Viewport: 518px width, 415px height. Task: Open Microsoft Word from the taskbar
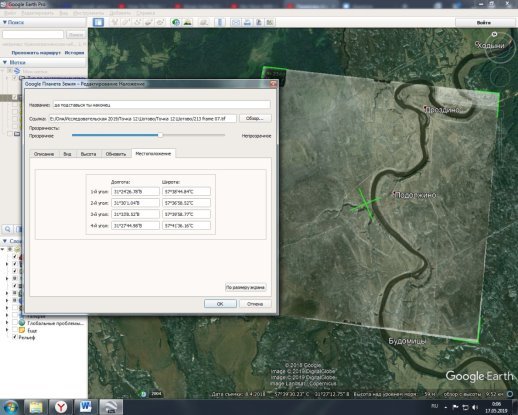click(86, 407)
